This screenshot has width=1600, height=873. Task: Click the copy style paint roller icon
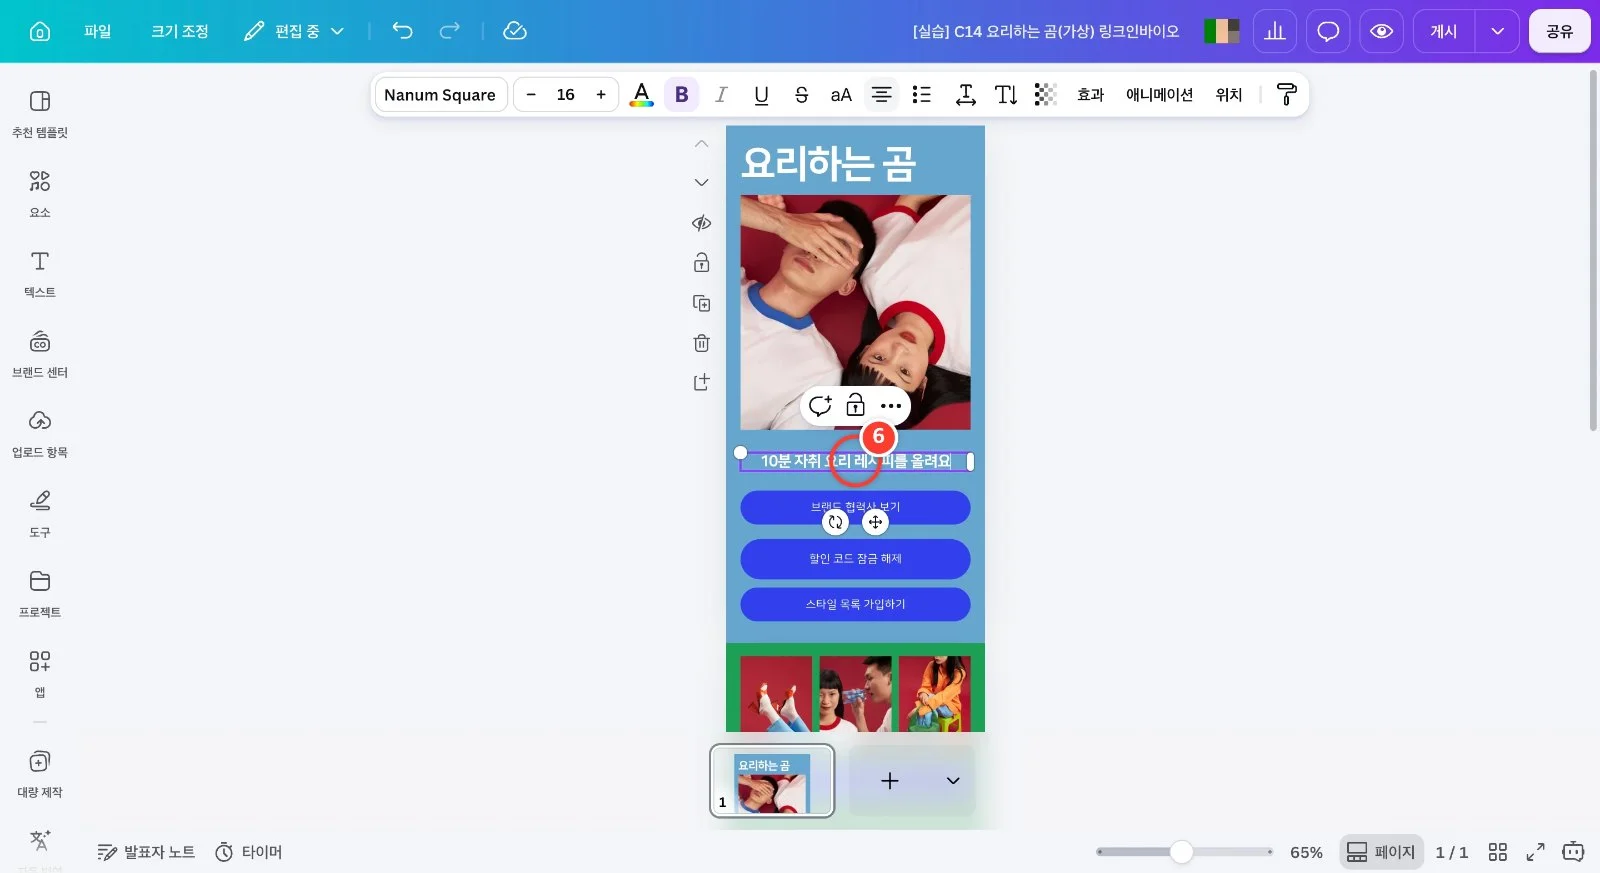(1287, 94)
